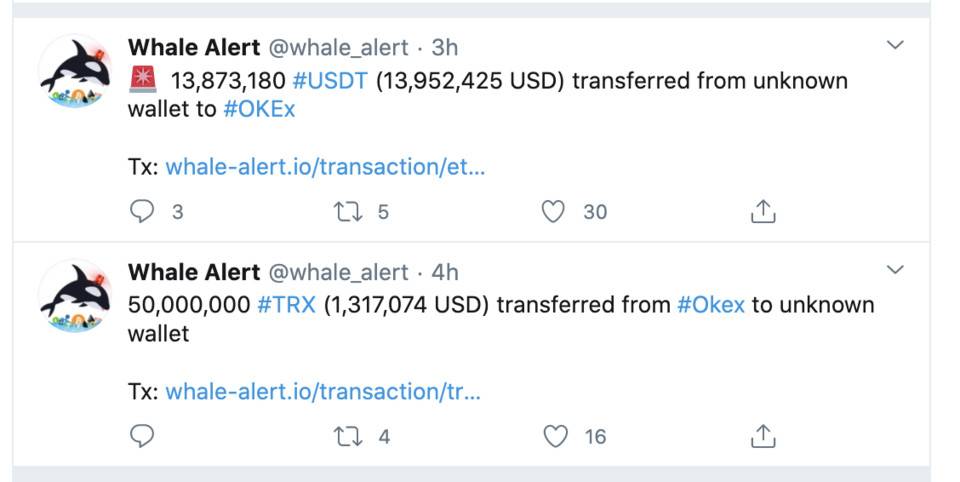Open the #OKEx hashtag link
The image size is (960, 482).
click(259, 109)
